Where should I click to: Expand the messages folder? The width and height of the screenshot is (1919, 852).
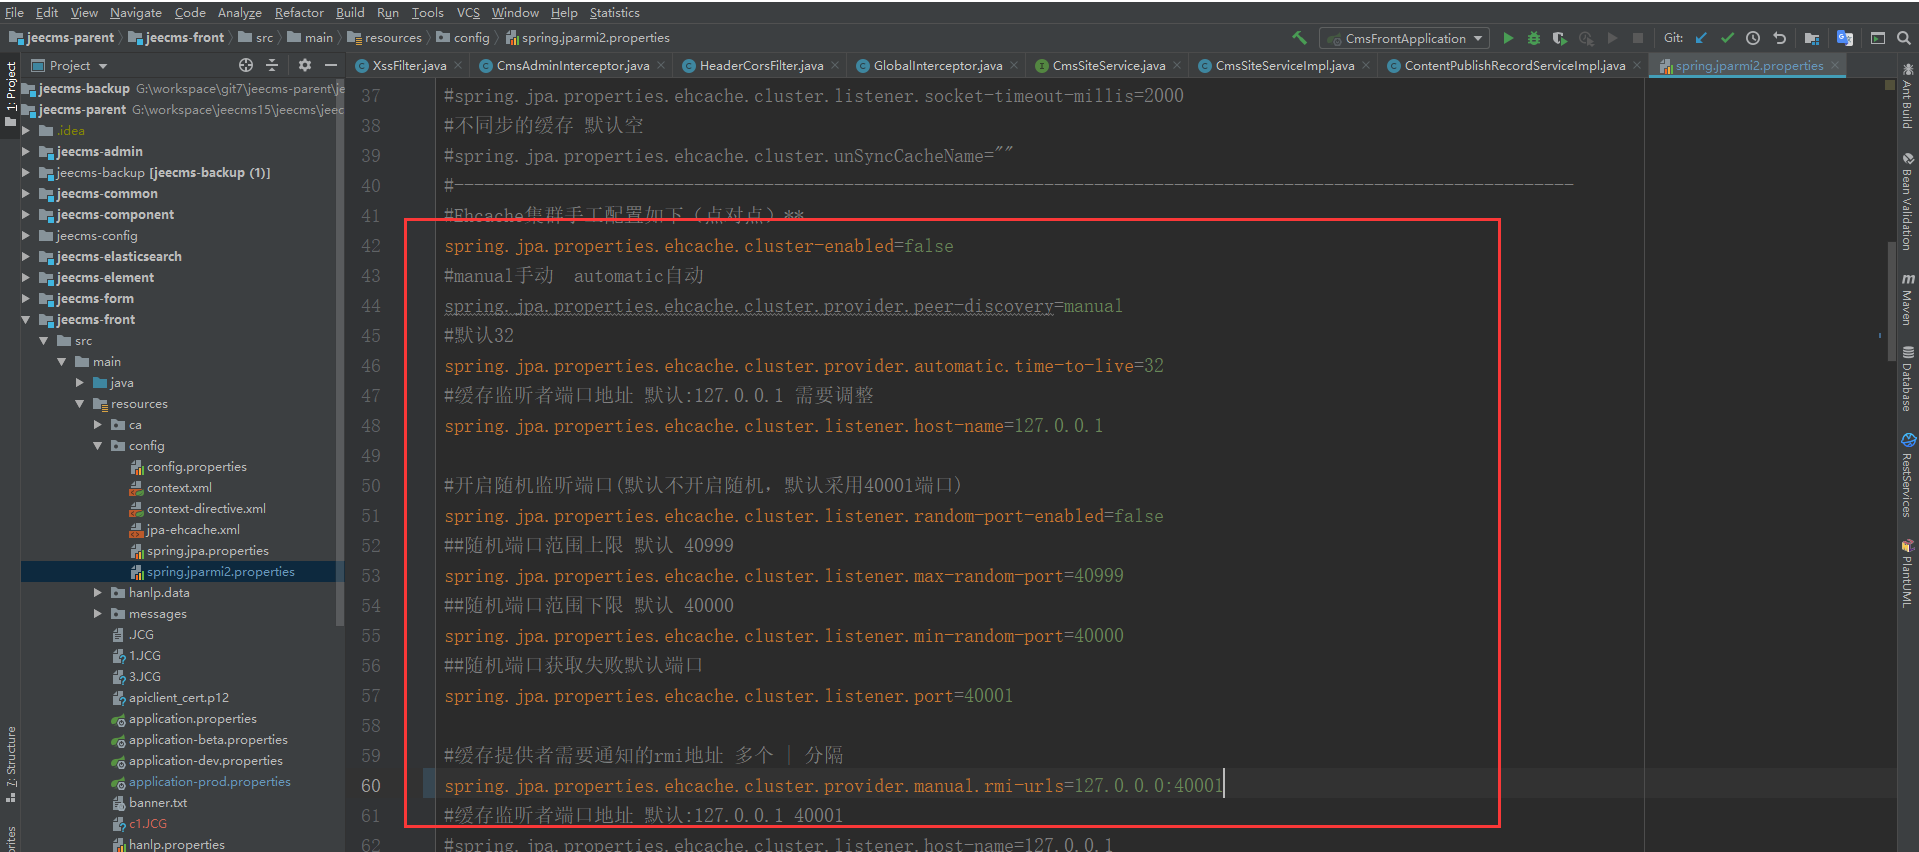(x=98, y=614)
